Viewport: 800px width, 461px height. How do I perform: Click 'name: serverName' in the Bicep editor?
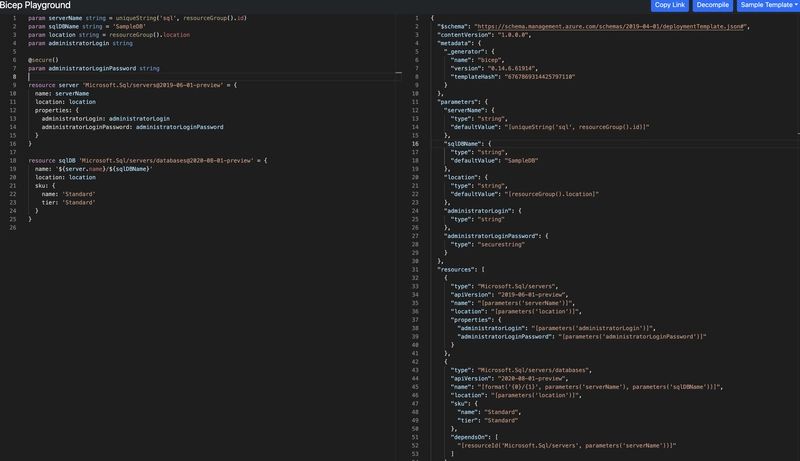point(62,93)
